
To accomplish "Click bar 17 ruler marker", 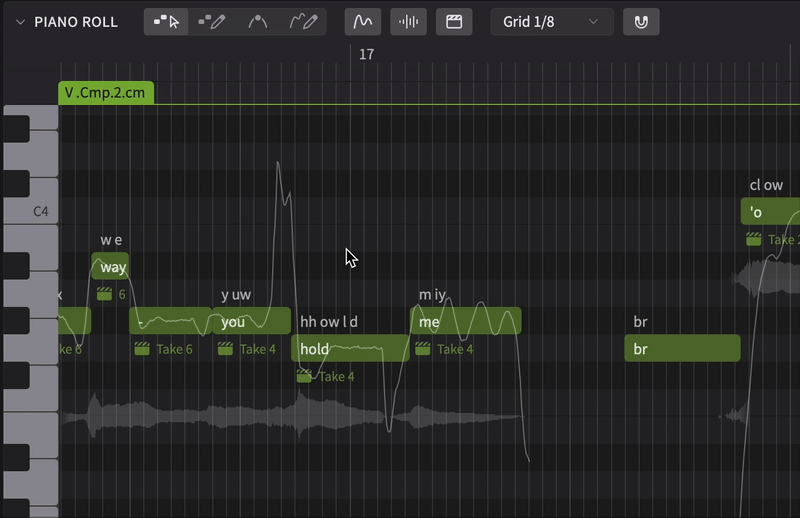I will [366, 55].
